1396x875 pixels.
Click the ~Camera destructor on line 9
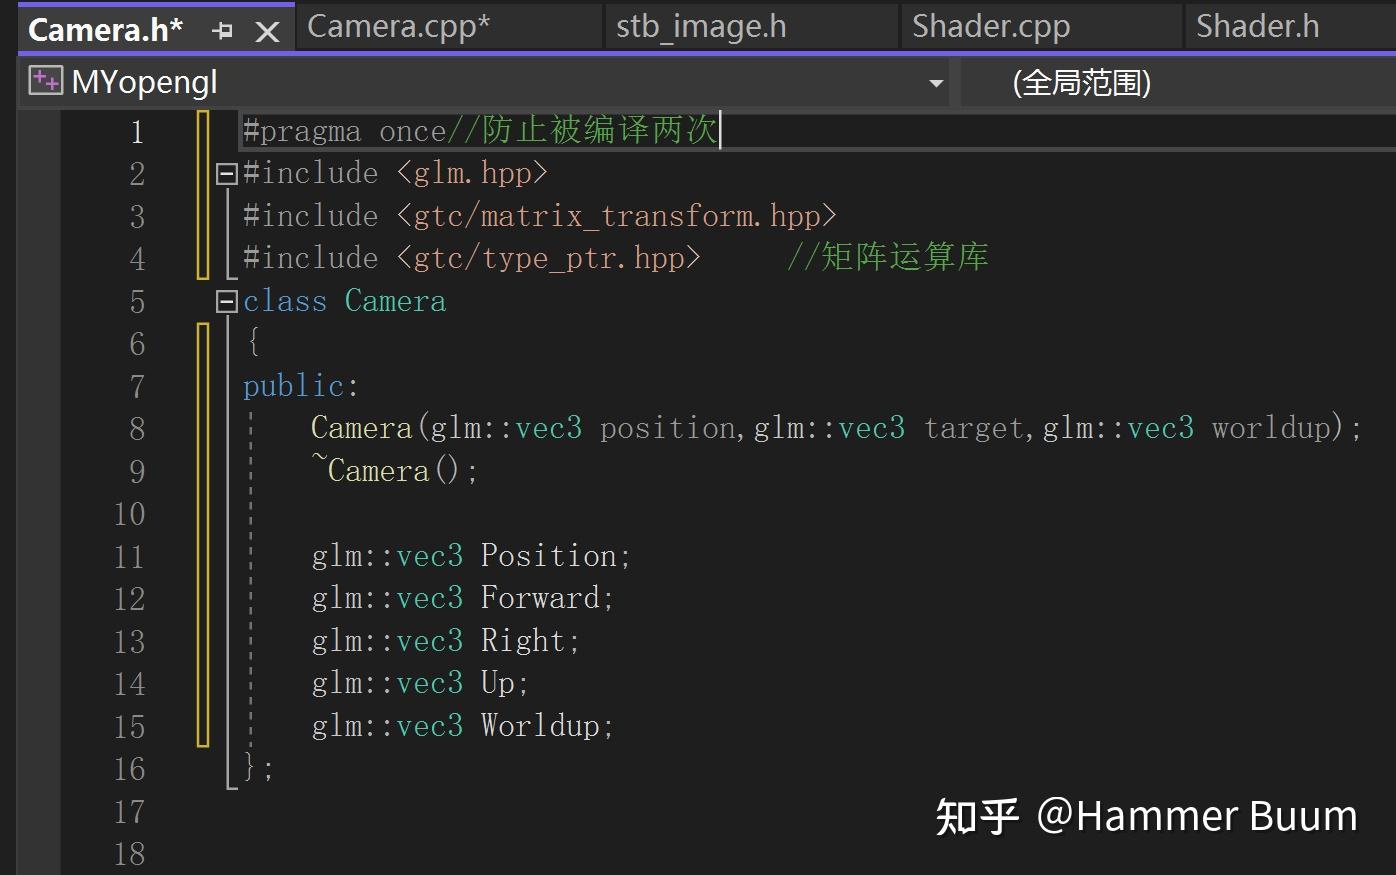(x=395, y=470)
